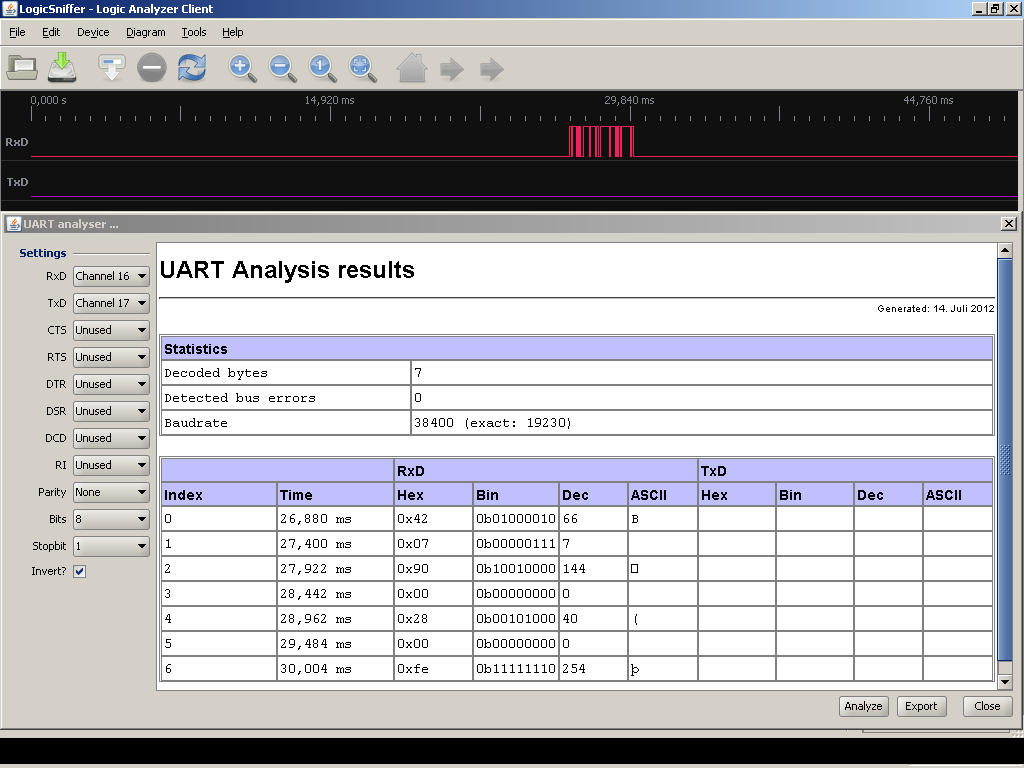Click the Analyze button
Image resolution: width=1024 pixels, height=768 pixels.
coord(863,706)
